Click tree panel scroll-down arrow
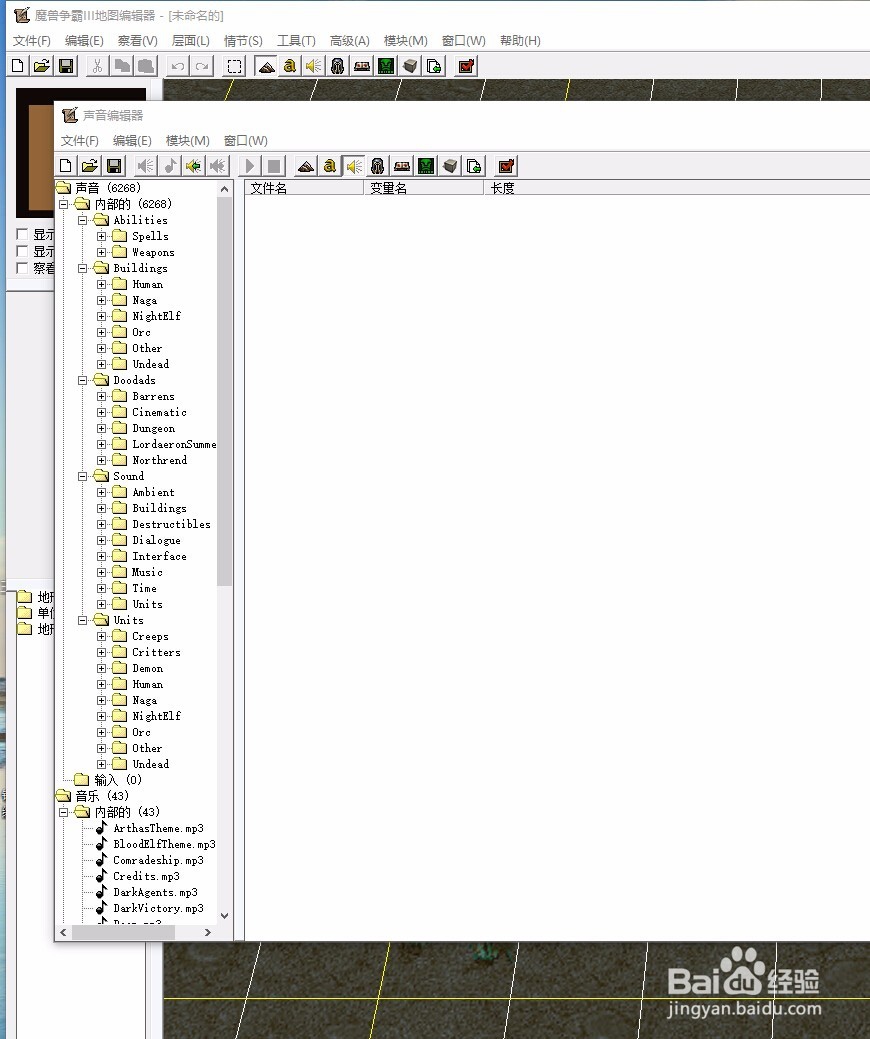 click(225, 915)
